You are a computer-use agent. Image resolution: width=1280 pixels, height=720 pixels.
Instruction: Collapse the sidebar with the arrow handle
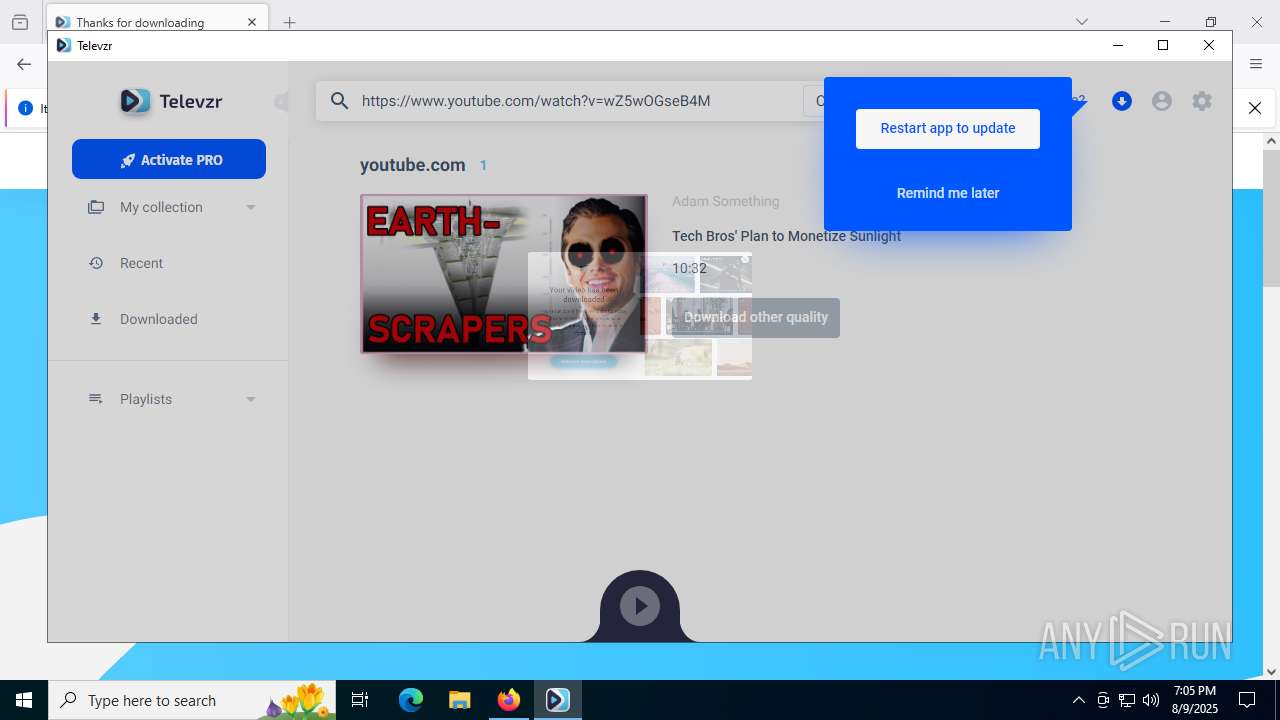281,102
